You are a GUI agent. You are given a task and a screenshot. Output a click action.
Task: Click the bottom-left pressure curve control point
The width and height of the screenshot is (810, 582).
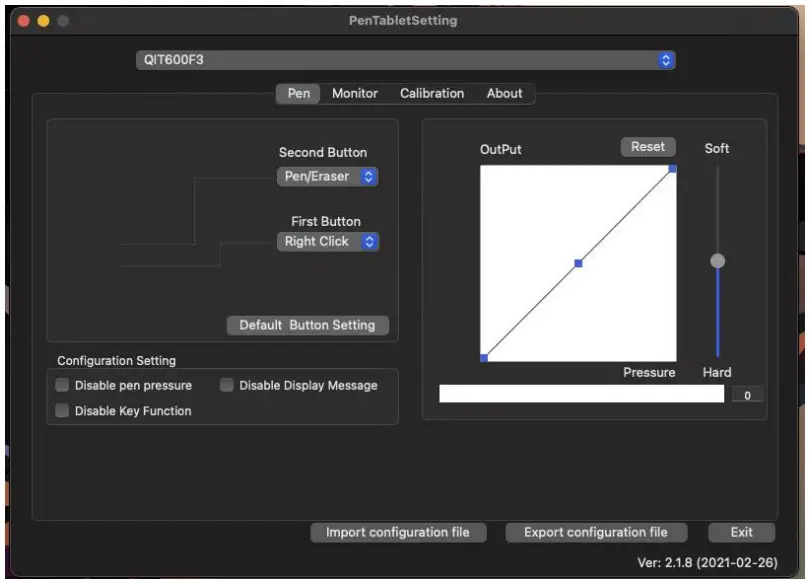[x=484, y=357]
